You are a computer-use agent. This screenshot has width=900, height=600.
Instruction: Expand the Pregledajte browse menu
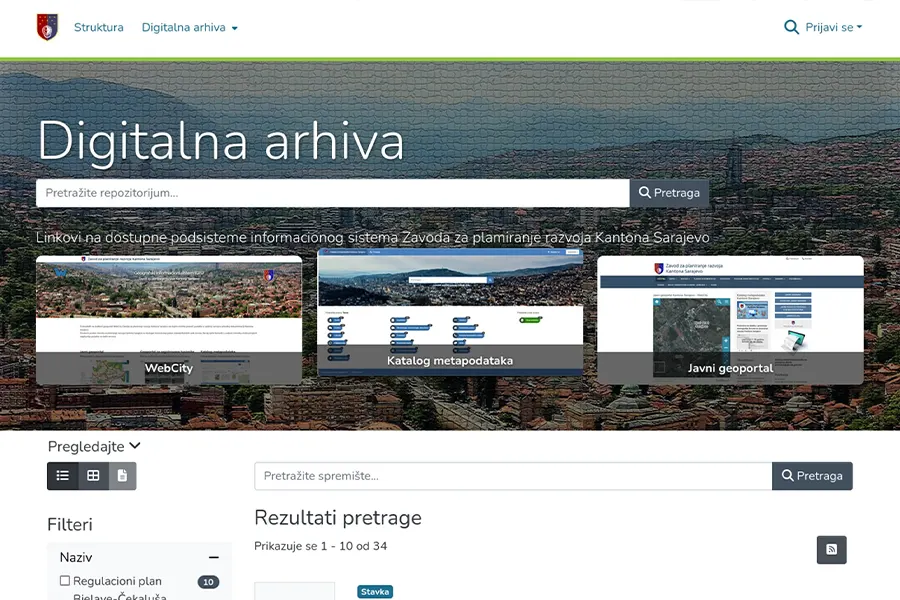click(94, 446)
